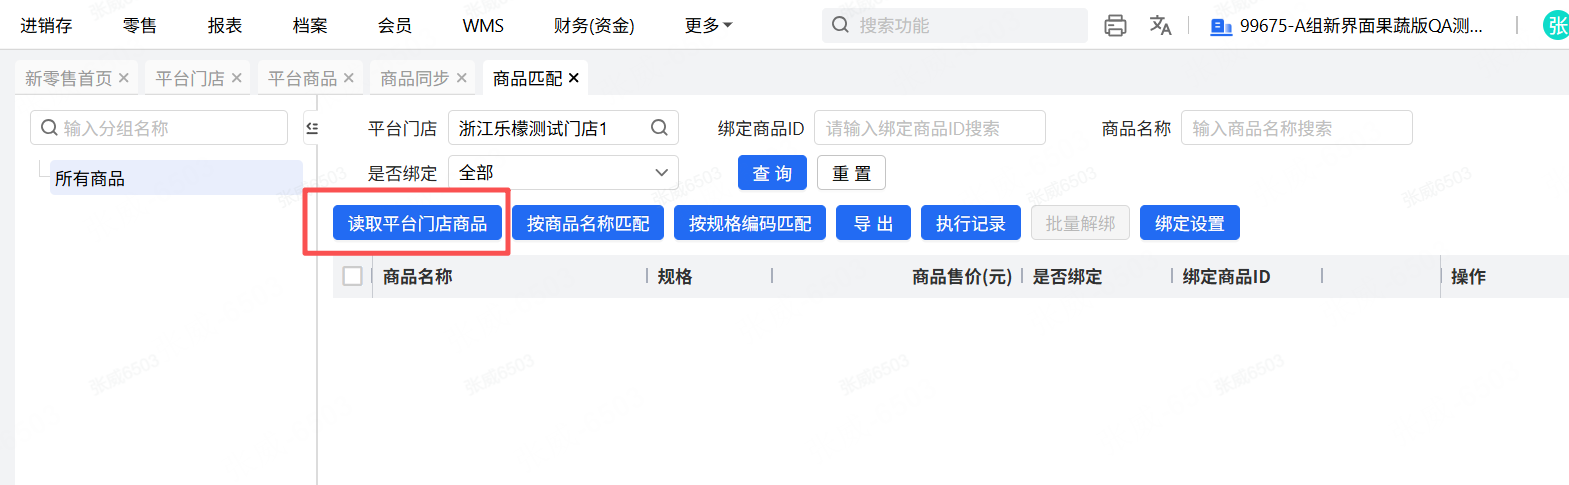This screenshot has width=1569, height=485.
Task: Switch to the 平台门店 tab
Action: [x=190, y=78]
